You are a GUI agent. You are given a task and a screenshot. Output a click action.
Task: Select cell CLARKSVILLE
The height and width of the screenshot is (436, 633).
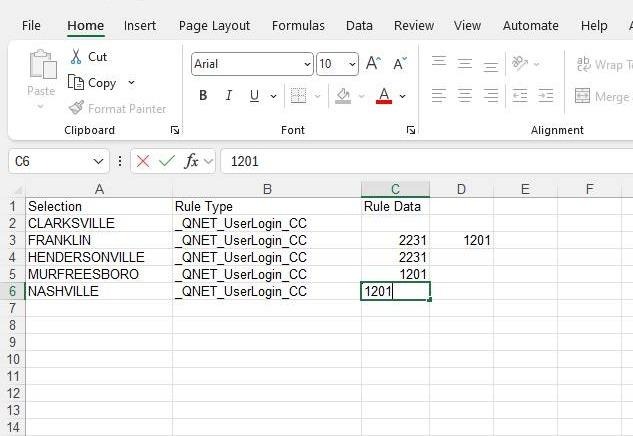pyautogui.click(x=99, y=223)
